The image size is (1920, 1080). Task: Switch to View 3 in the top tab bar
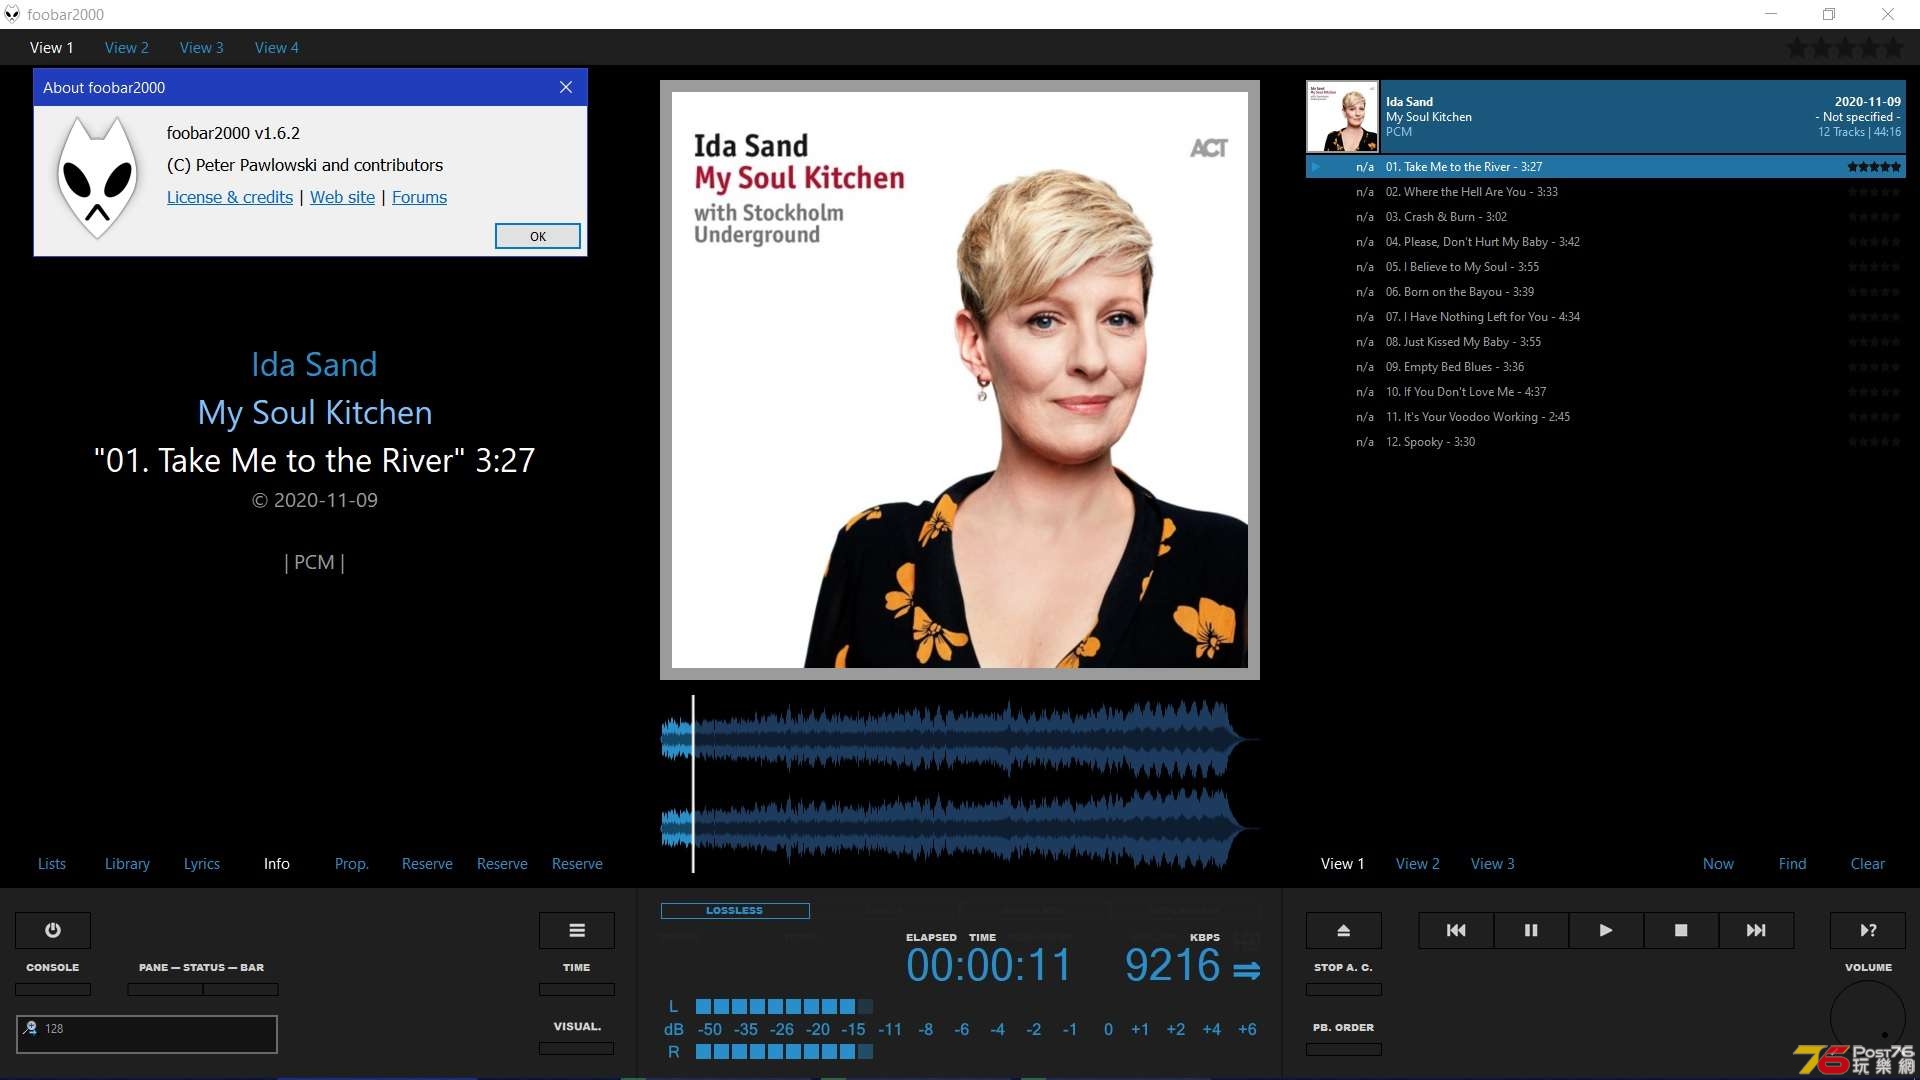tap(202, 47)
